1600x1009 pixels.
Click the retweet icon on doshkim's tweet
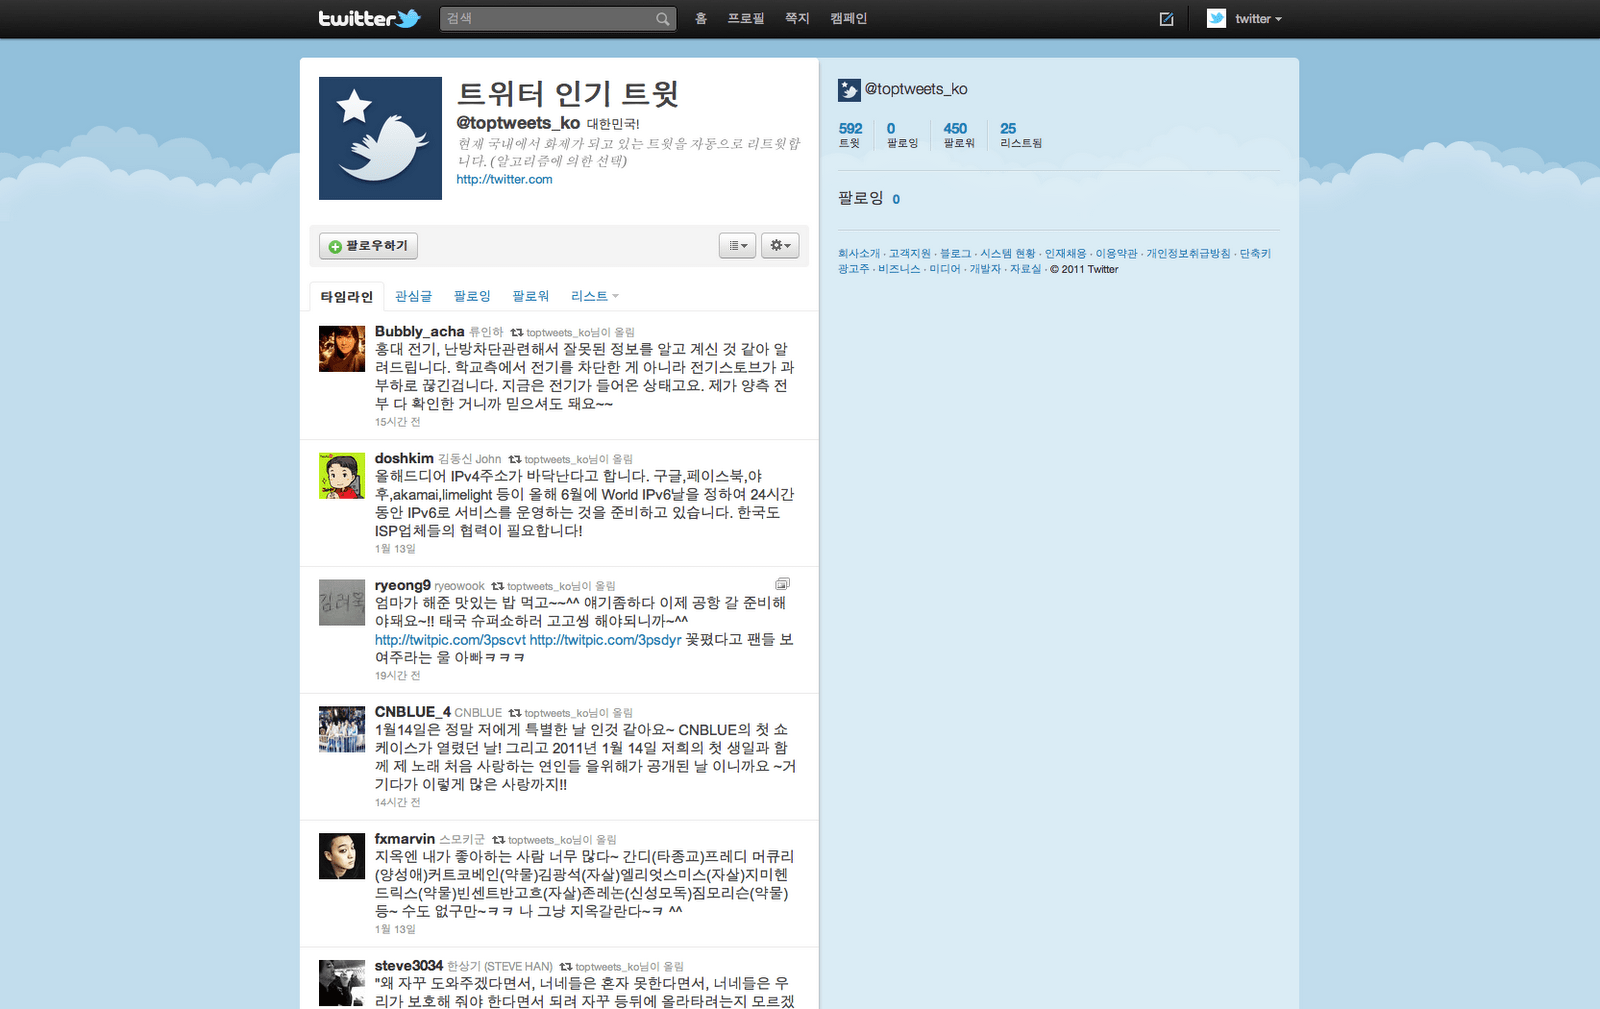(x=516, y=458)
